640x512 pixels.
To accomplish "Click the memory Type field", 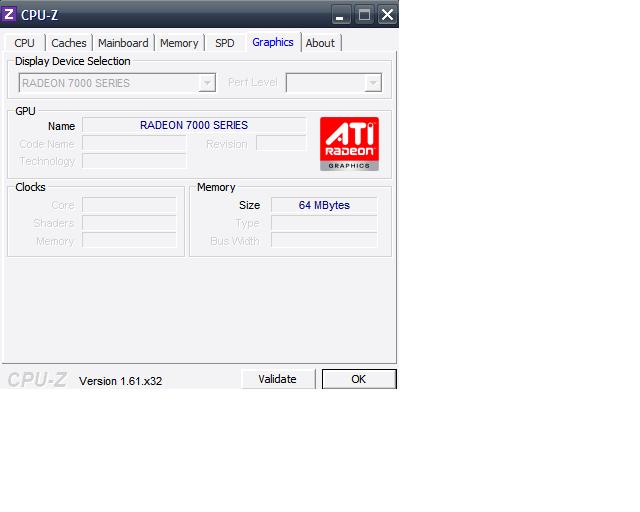I will click(x=324, y=223).
